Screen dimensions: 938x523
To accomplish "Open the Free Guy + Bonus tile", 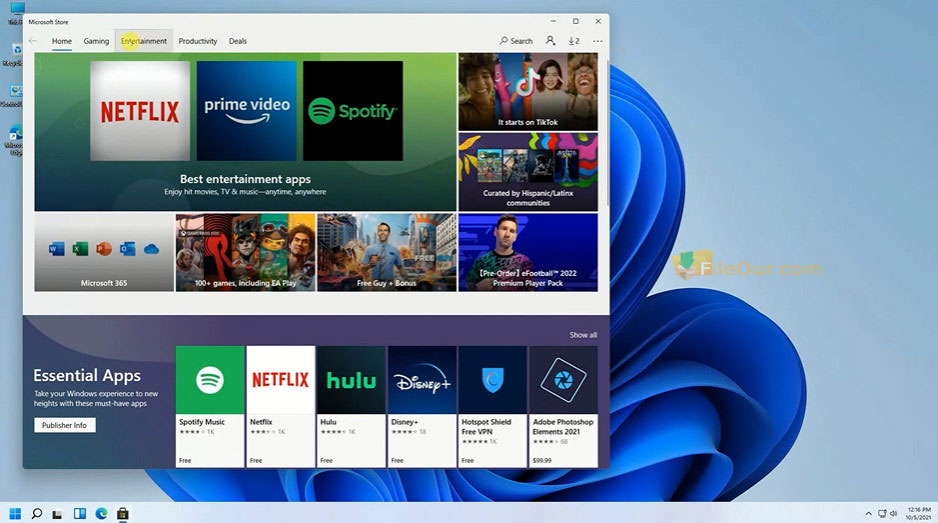I will (x=386, y=253).
